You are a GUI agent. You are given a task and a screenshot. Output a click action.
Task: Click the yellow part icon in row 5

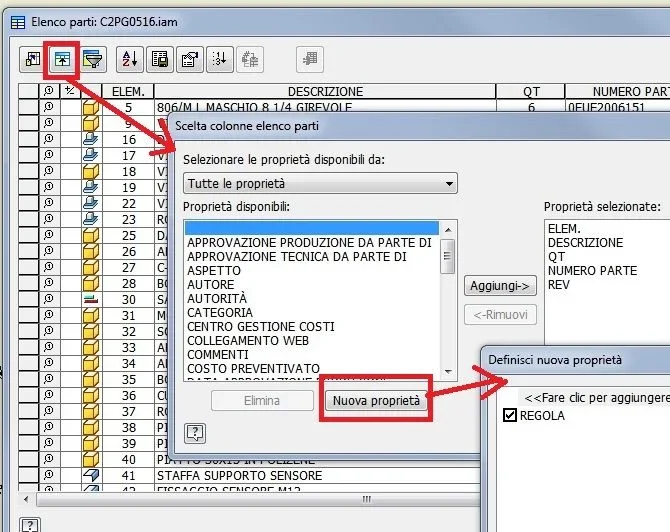pos(91,107)
